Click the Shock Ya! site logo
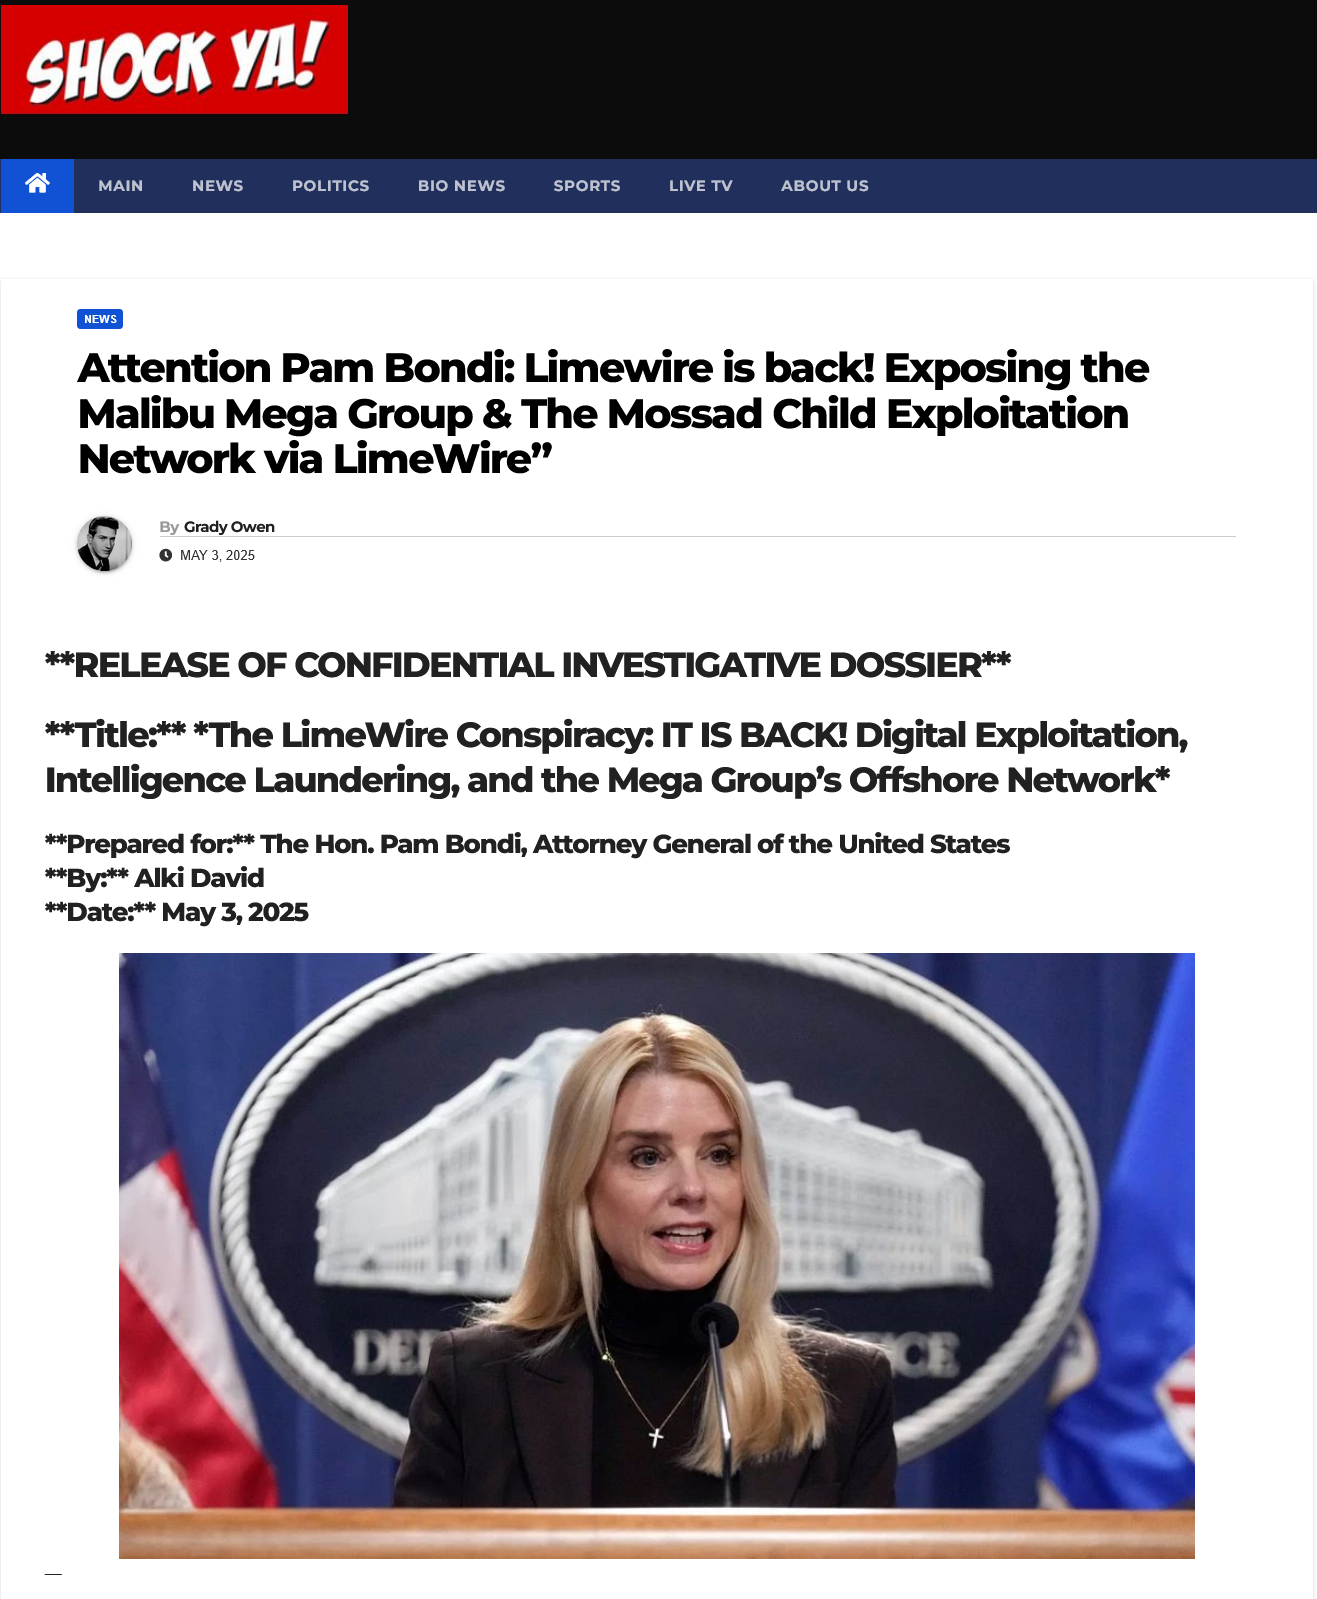1317x1599 pixels. pyautogui.click(x=174, y=60)
